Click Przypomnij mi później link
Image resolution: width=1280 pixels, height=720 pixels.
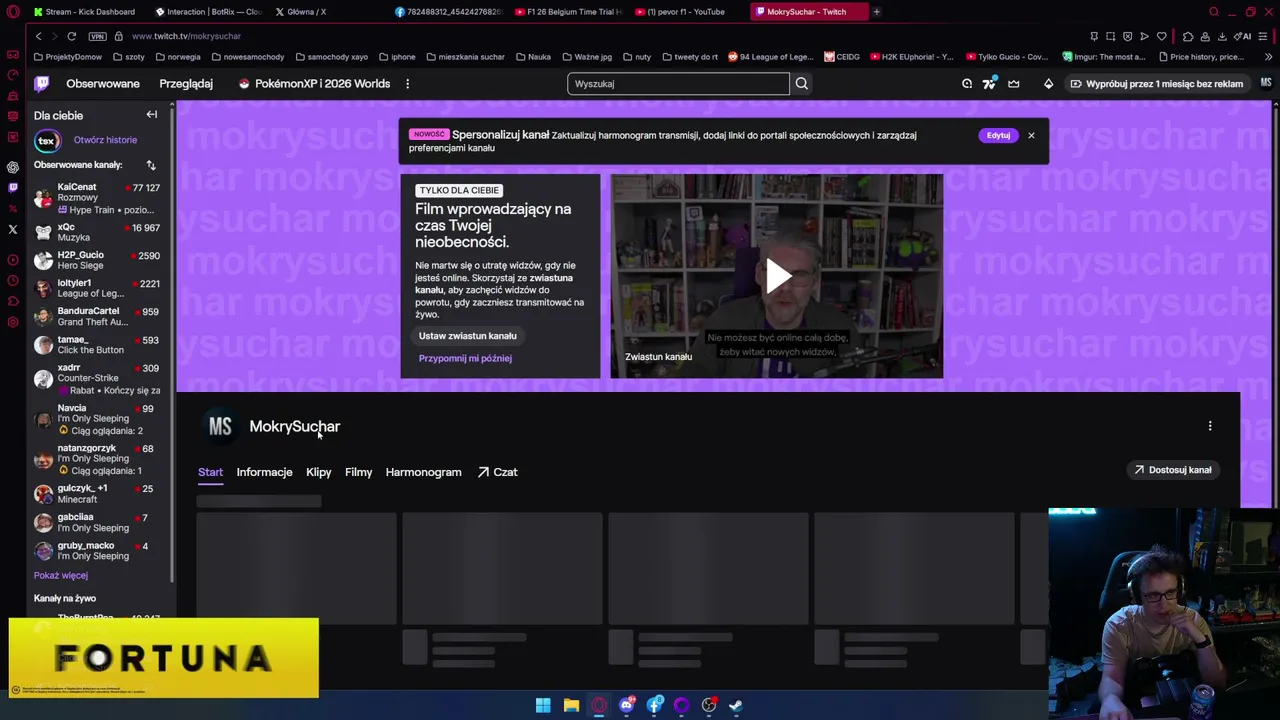point(465,358)
